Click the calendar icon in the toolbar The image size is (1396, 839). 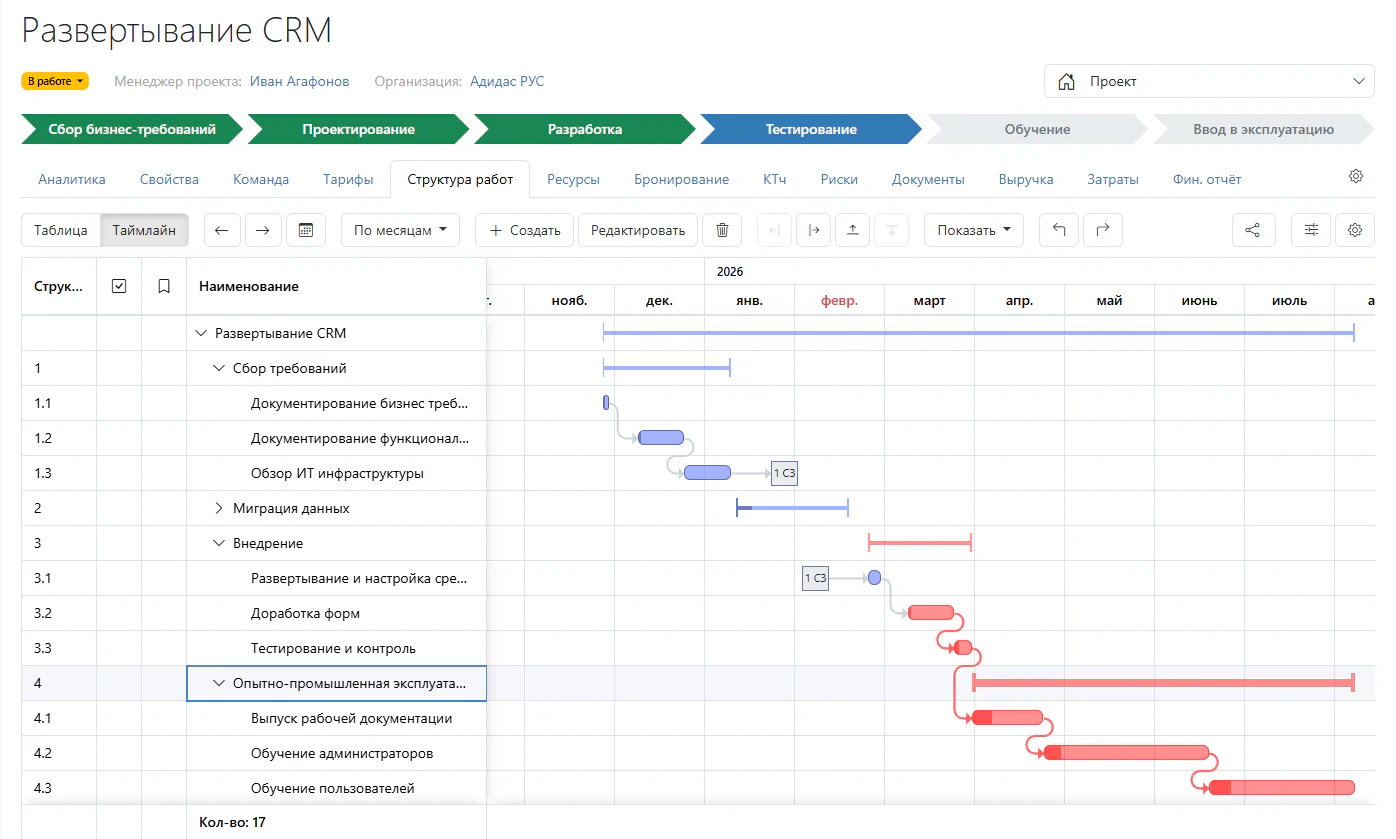pos(306,230)
